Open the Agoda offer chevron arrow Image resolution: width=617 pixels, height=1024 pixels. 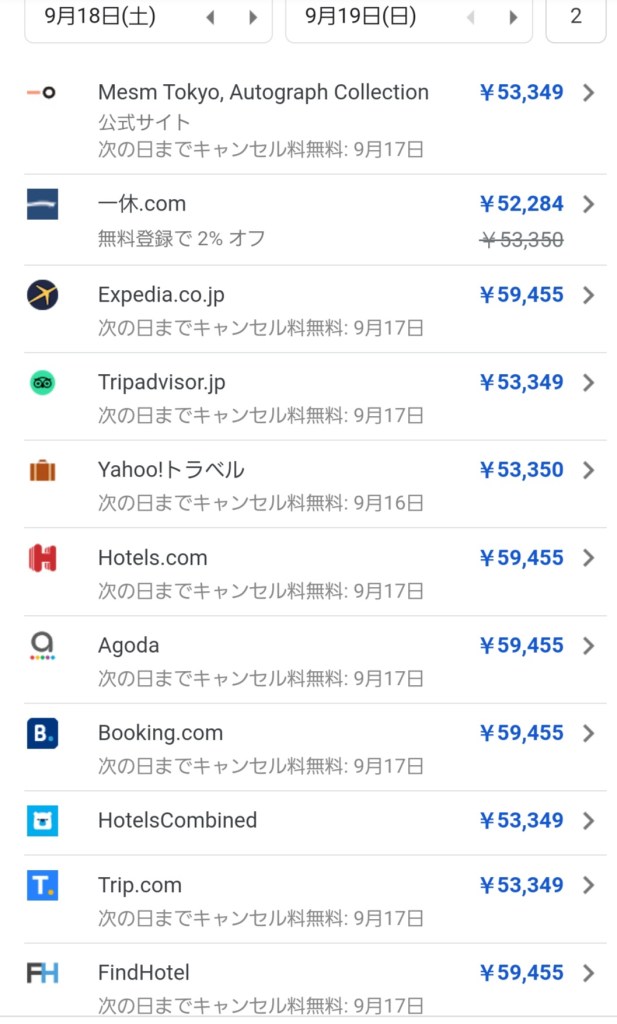tap(589, 646)
